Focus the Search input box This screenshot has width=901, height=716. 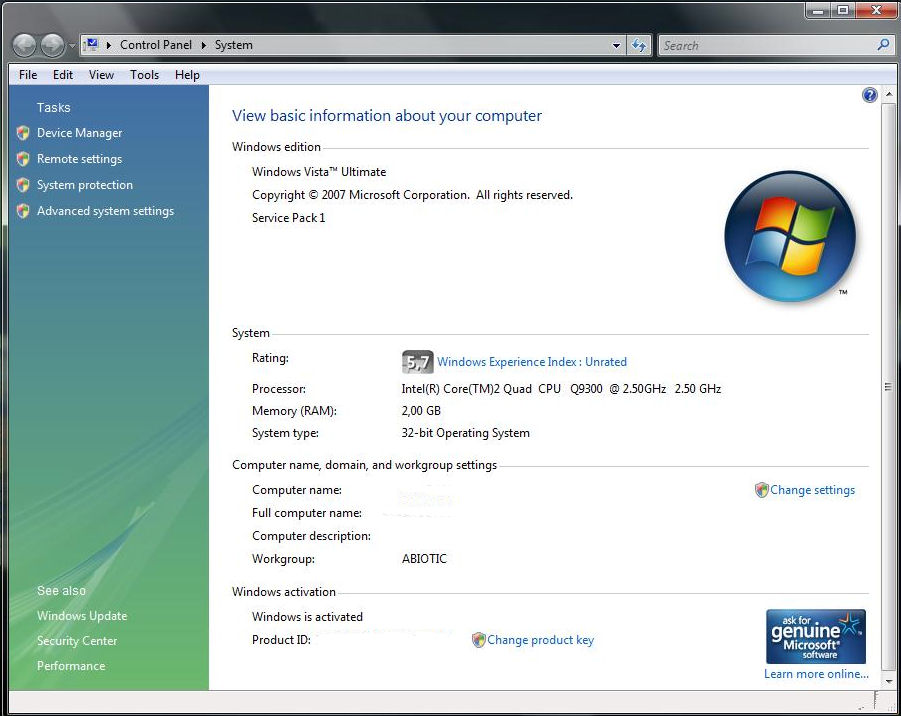pos(768,45)
